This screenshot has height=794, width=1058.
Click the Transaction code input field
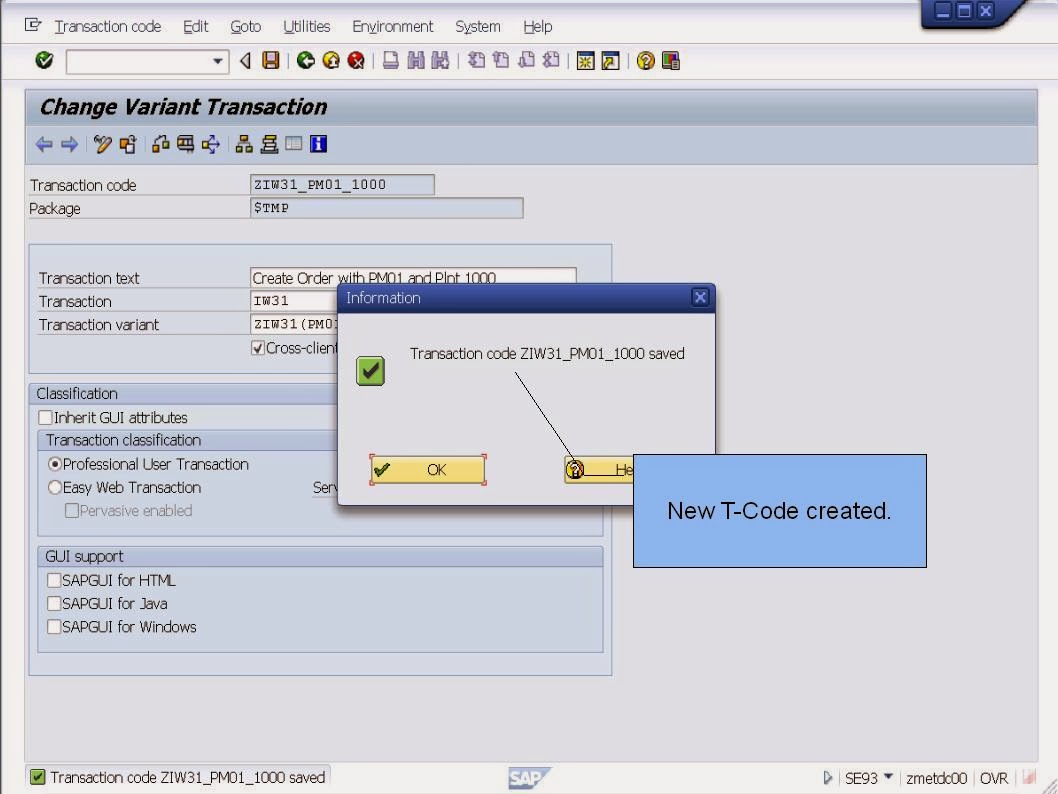pos(340,184)
